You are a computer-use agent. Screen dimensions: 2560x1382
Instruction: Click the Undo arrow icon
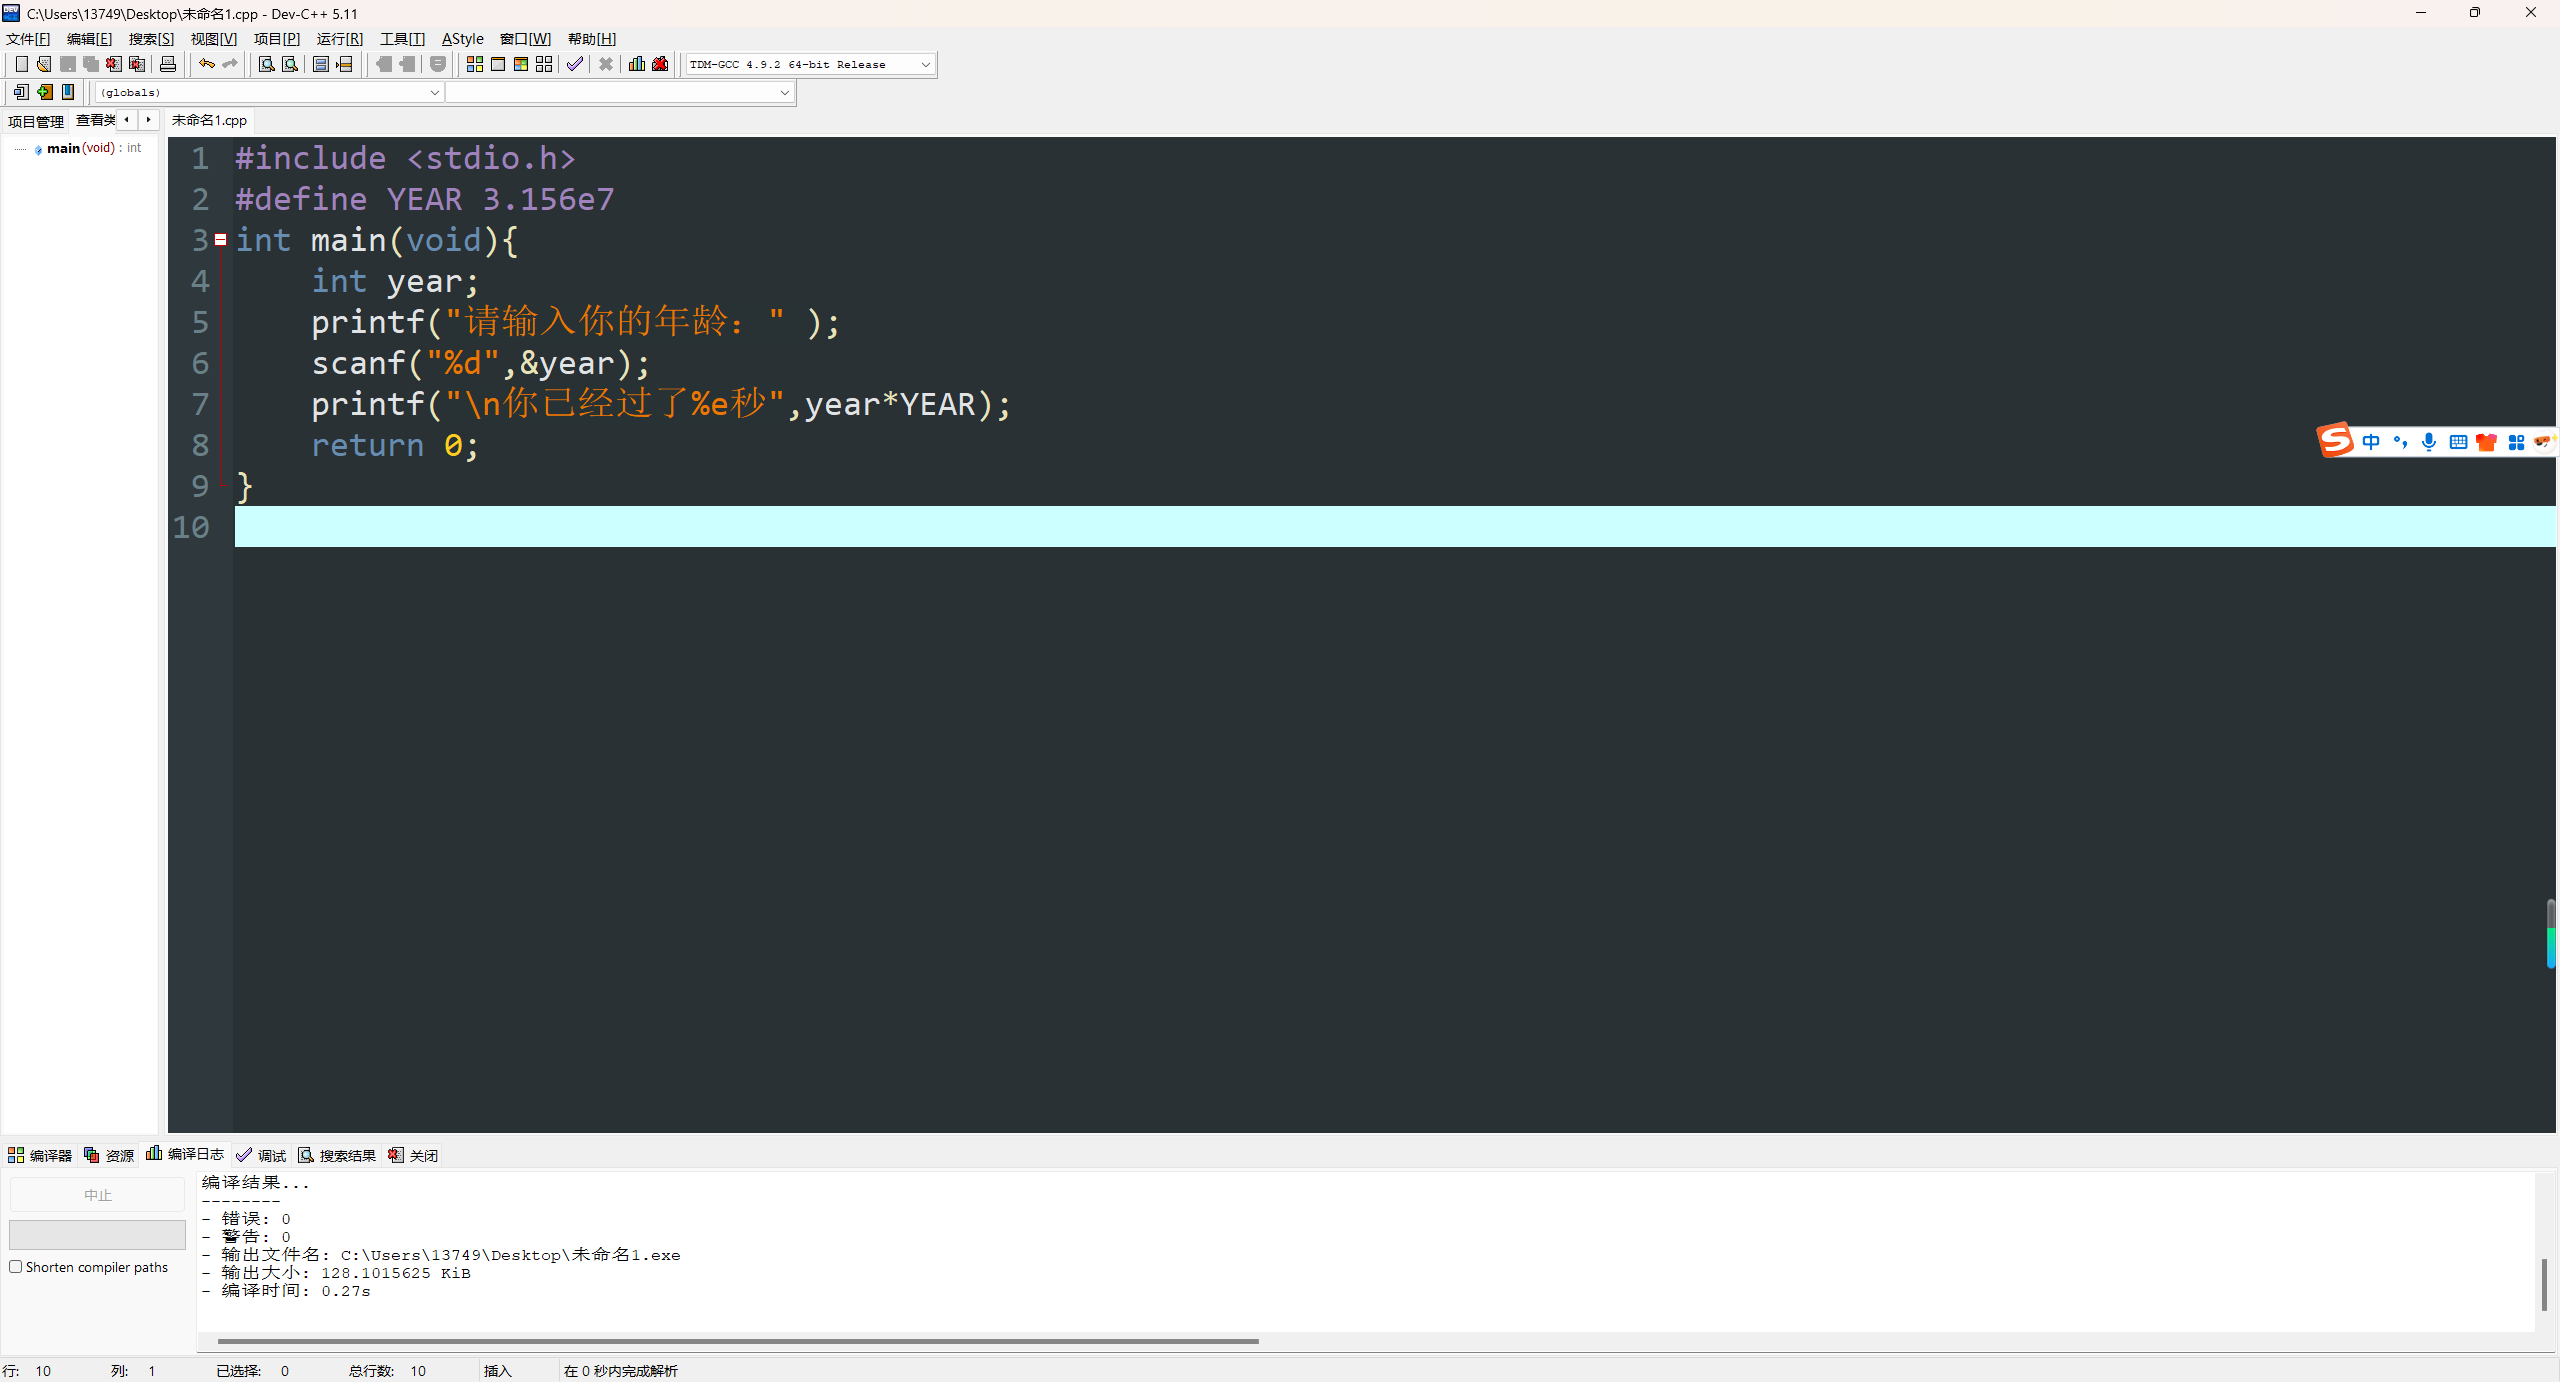pos(206,64)
